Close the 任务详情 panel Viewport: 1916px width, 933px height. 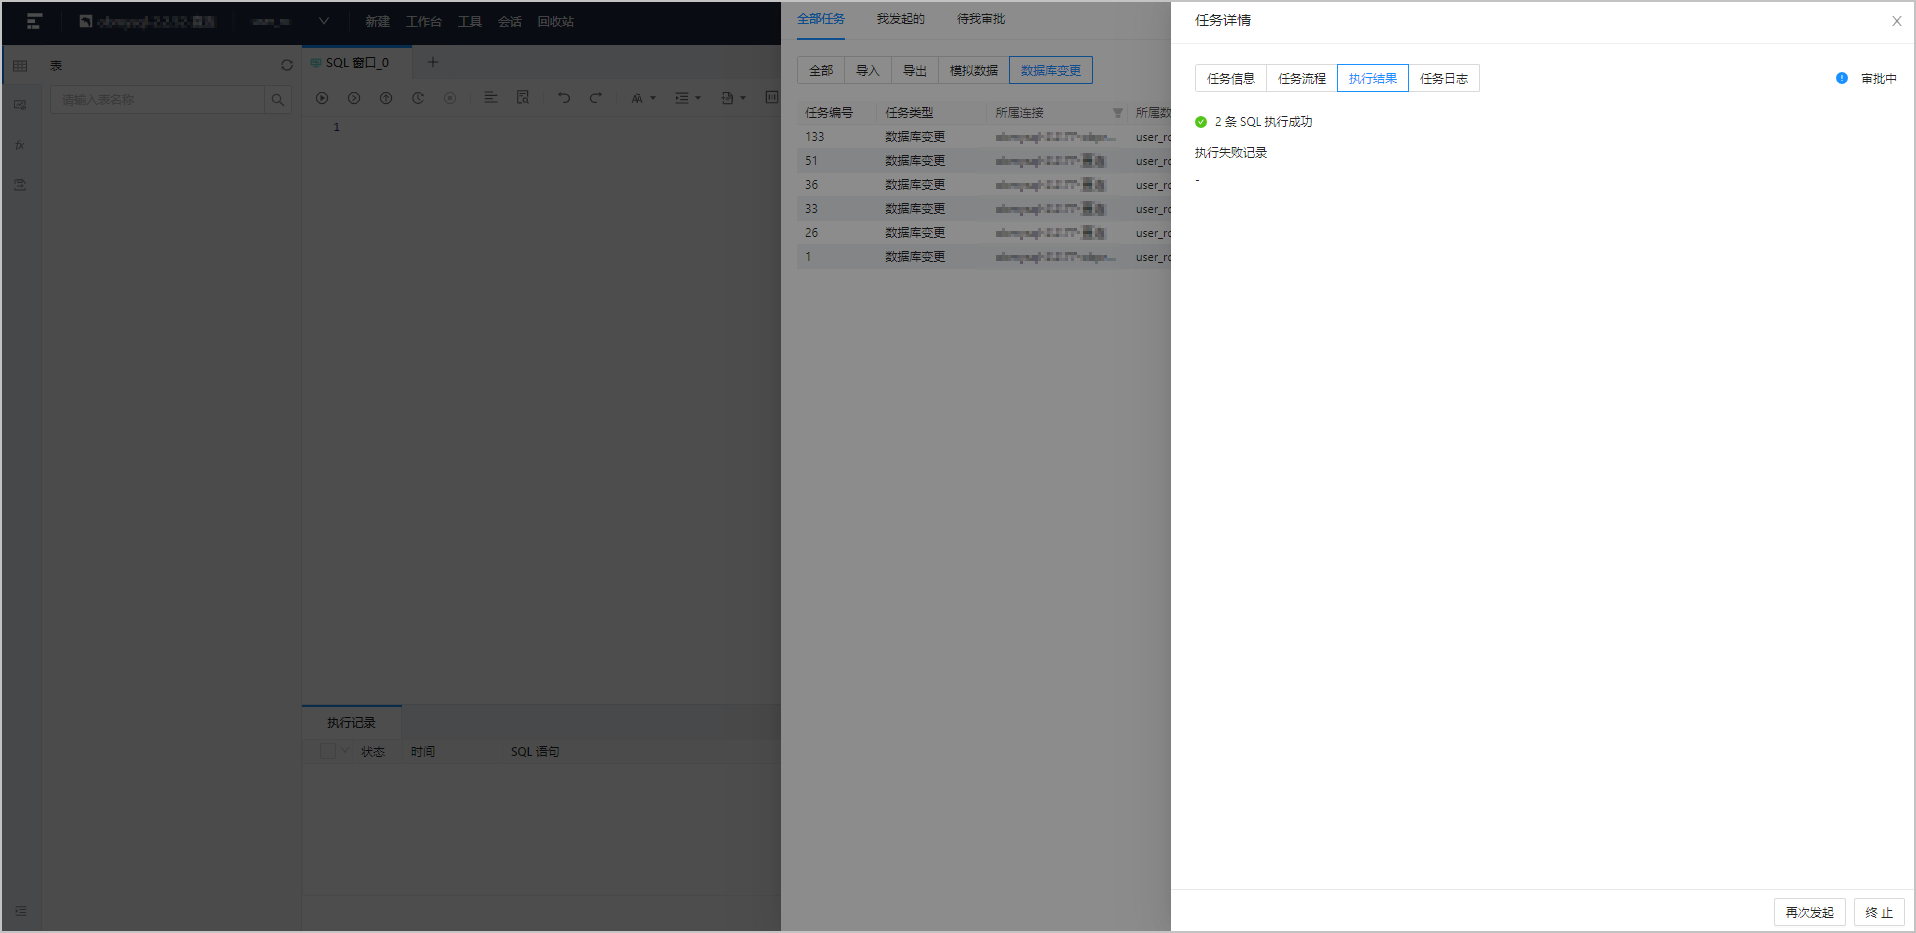click(x=1896, y=21)
